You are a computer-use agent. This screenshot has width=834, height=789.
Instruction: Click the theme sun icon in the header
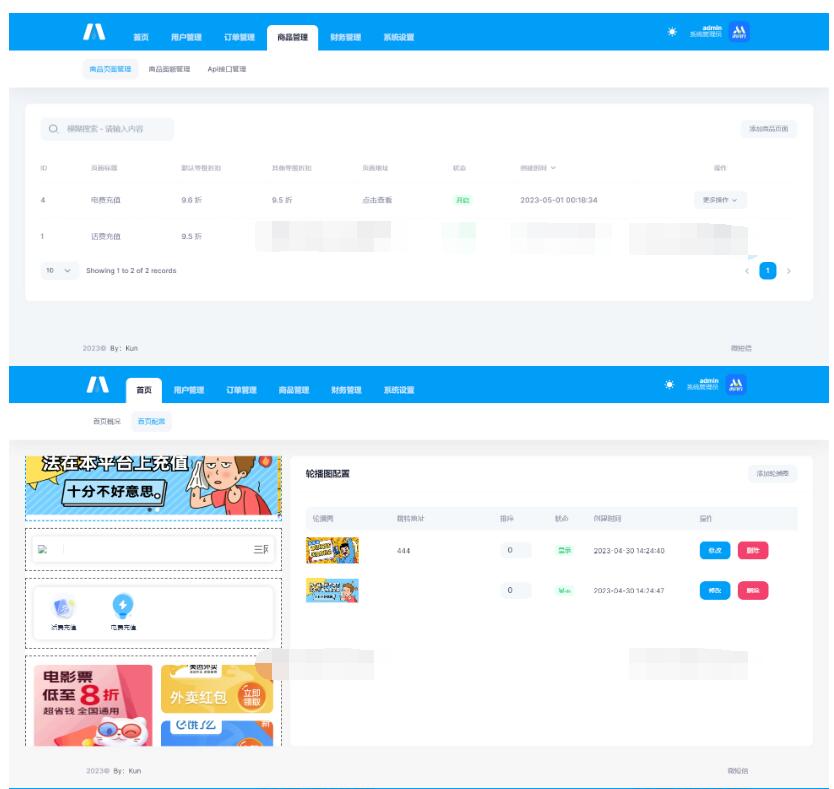click(x=672, y=30)
